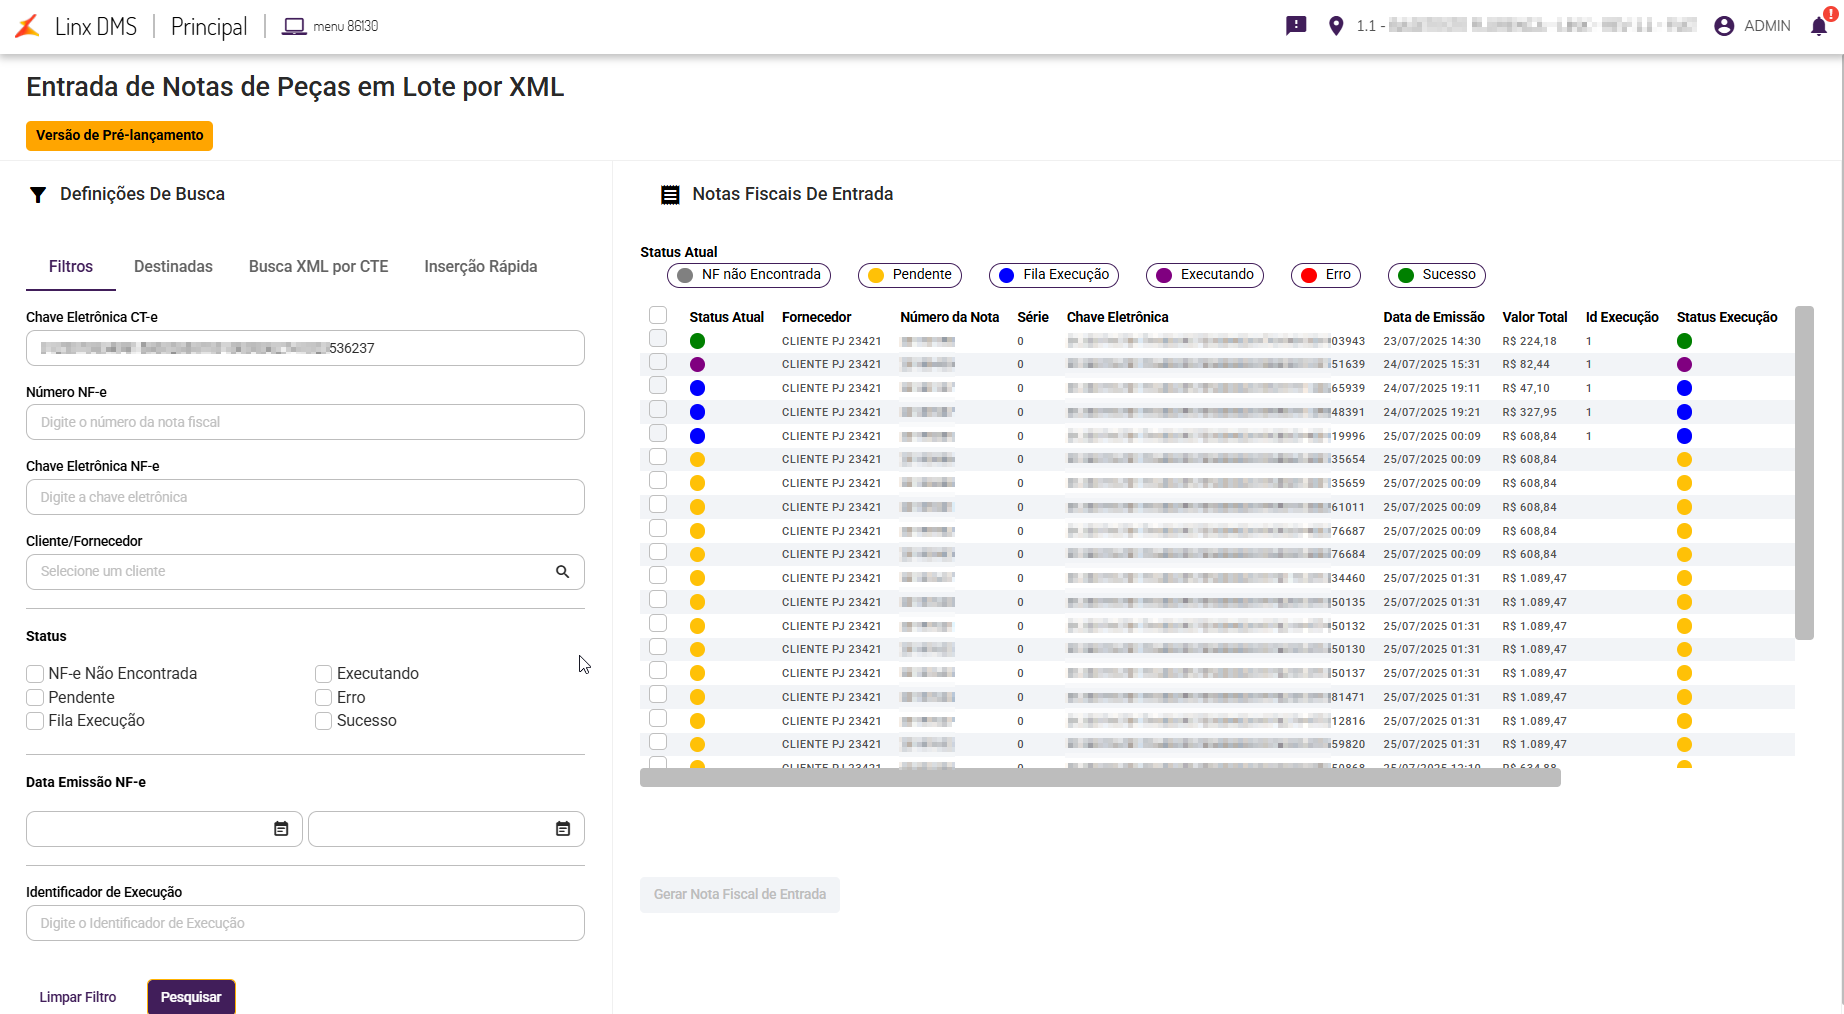1844x1014 pixels.
Task: Click the Linx DMS logo icon
Action: (x=28, y=26)
